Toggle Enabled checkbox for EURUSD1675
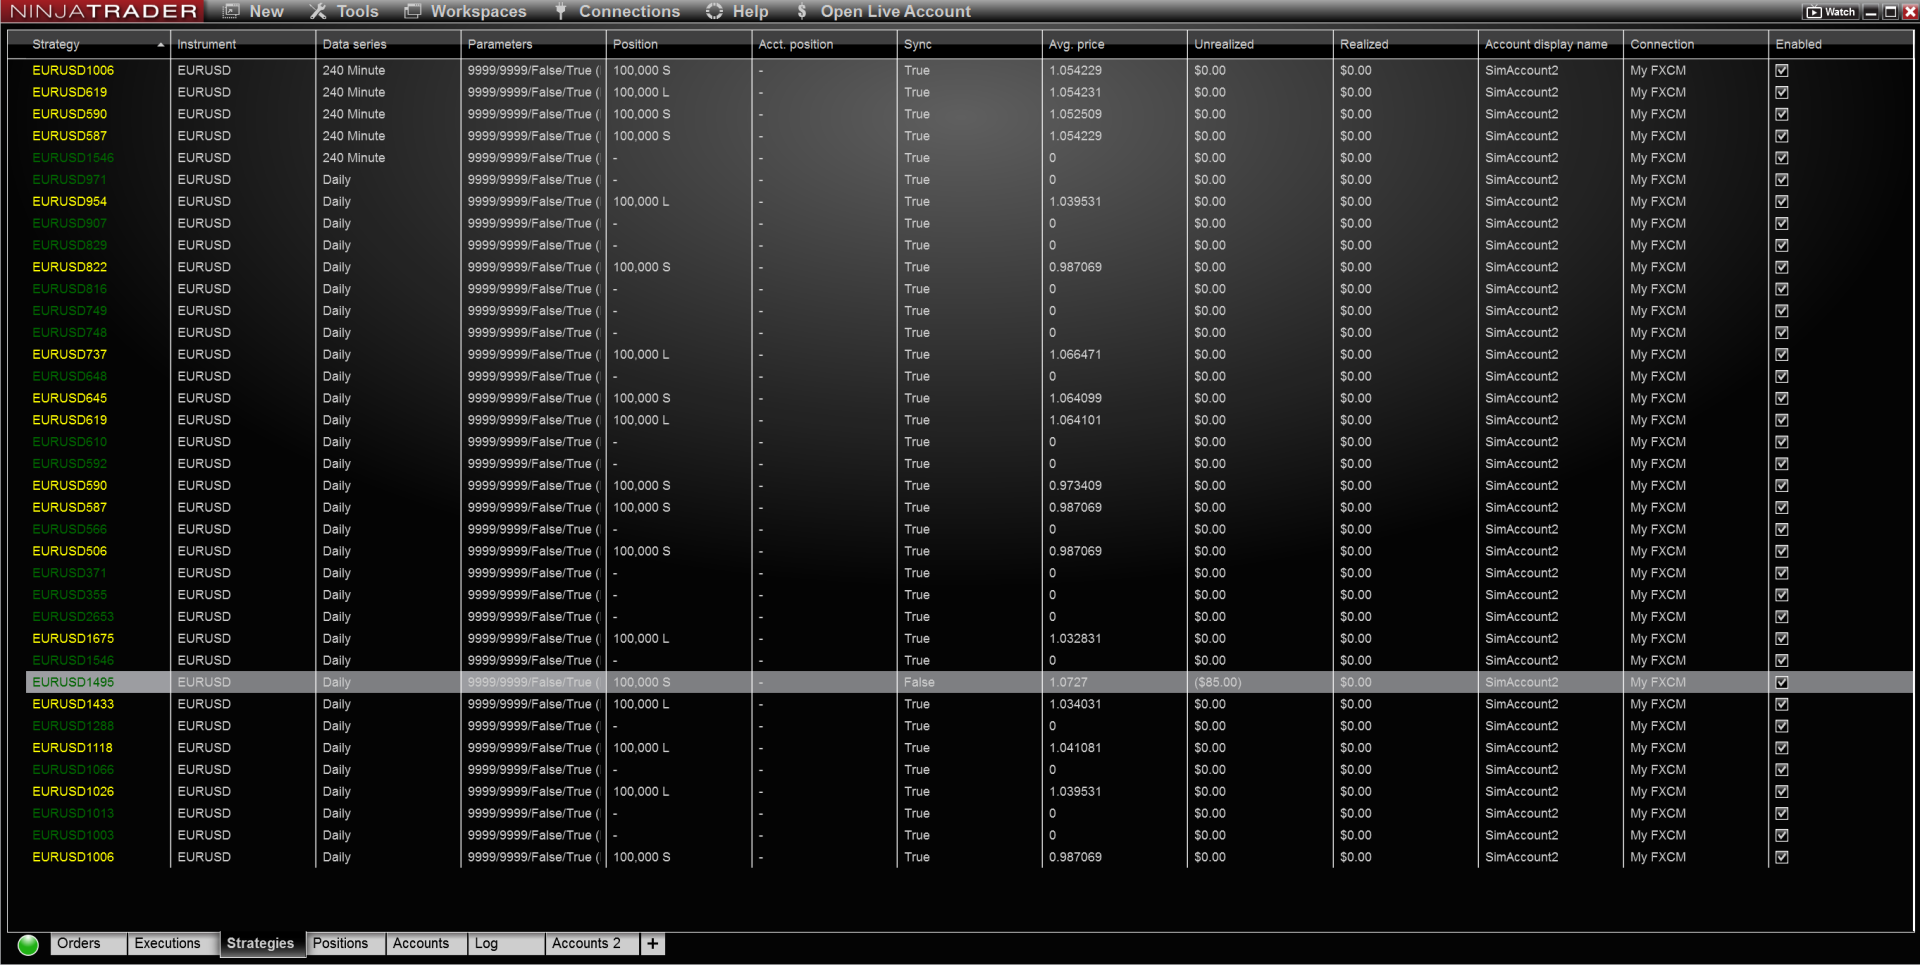The width and height of the screenshot is (1920, 965). pyautogui.click(x=1782, y=639)
